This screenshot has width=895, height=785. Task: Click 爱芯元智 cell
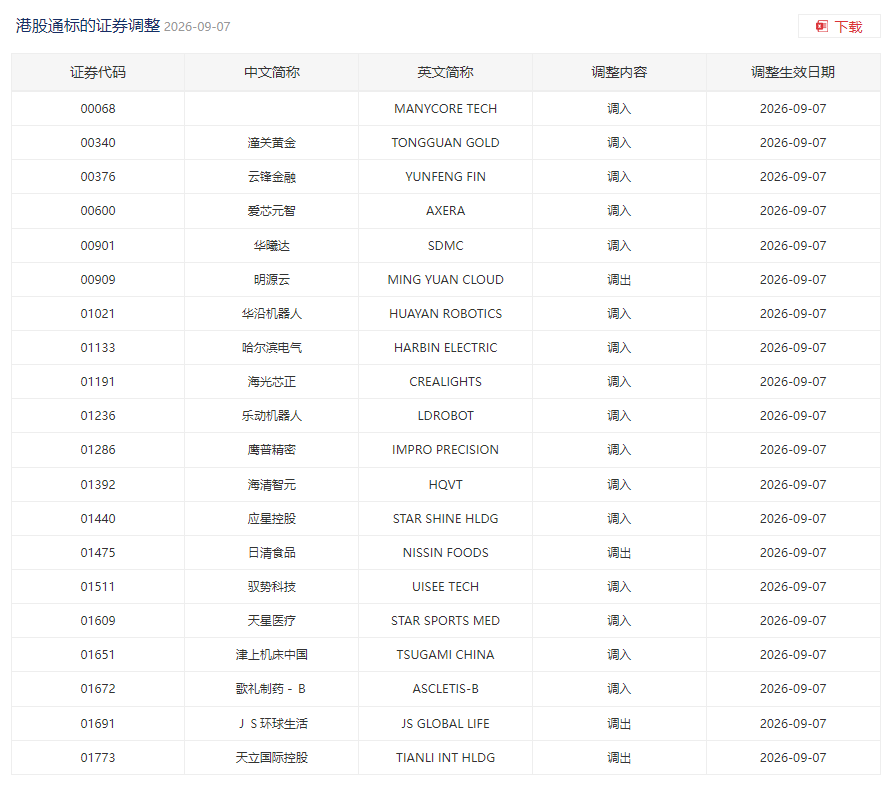point(272,211)
